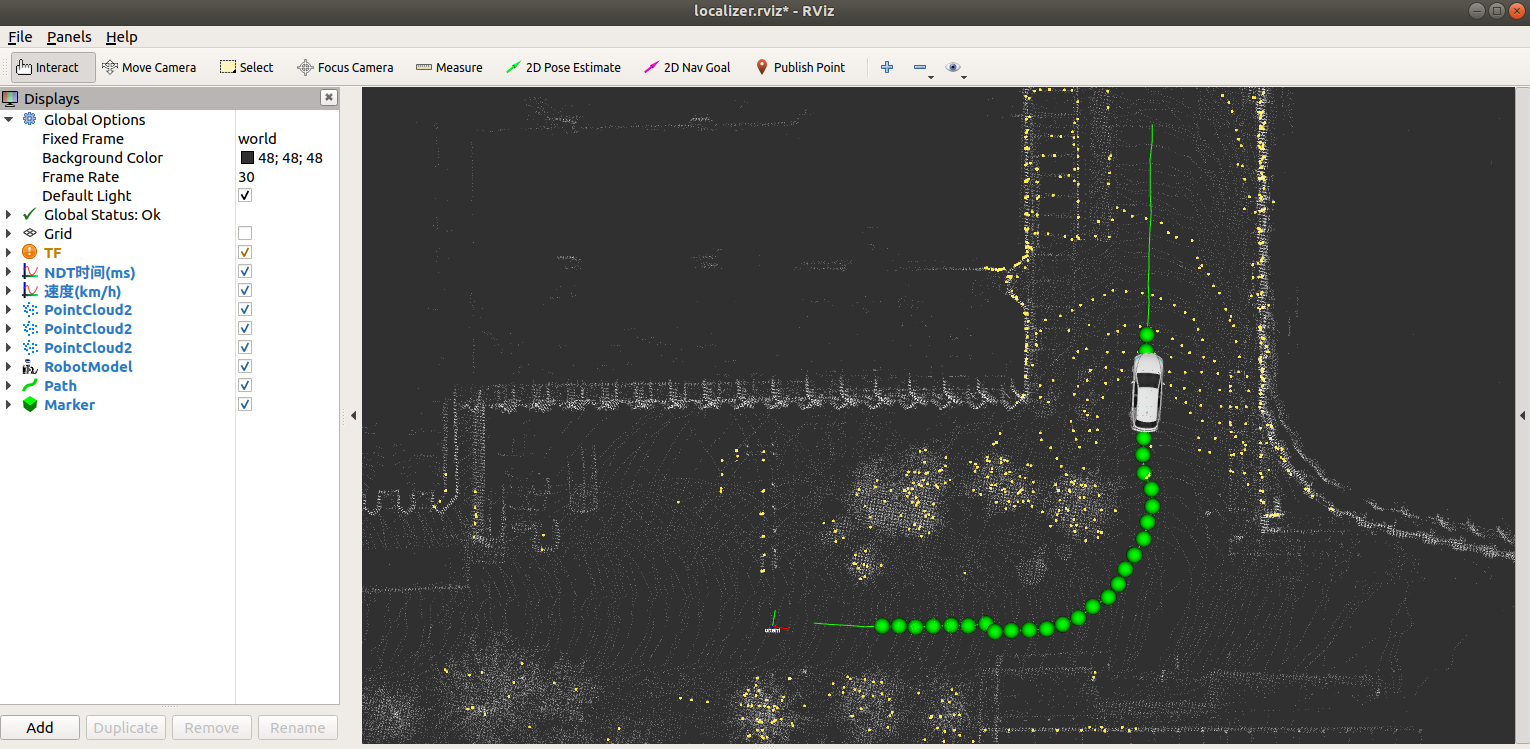
Task: Open the Panels menu
Action: click(69, 37)
